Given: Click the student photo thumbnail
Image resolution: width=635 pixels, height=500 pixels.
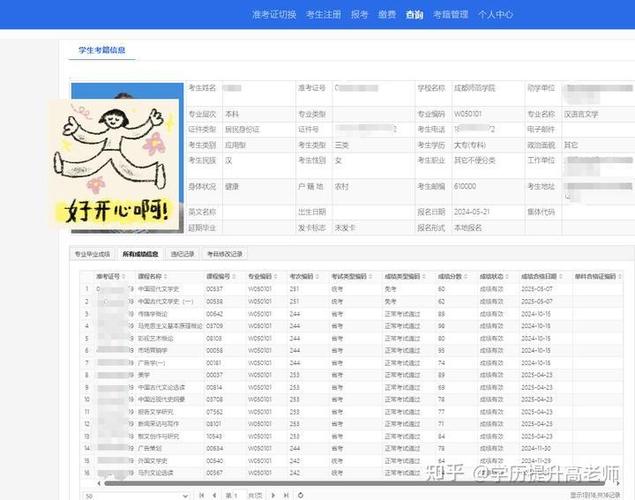Looking at the screenshot, I should point(127,158).
